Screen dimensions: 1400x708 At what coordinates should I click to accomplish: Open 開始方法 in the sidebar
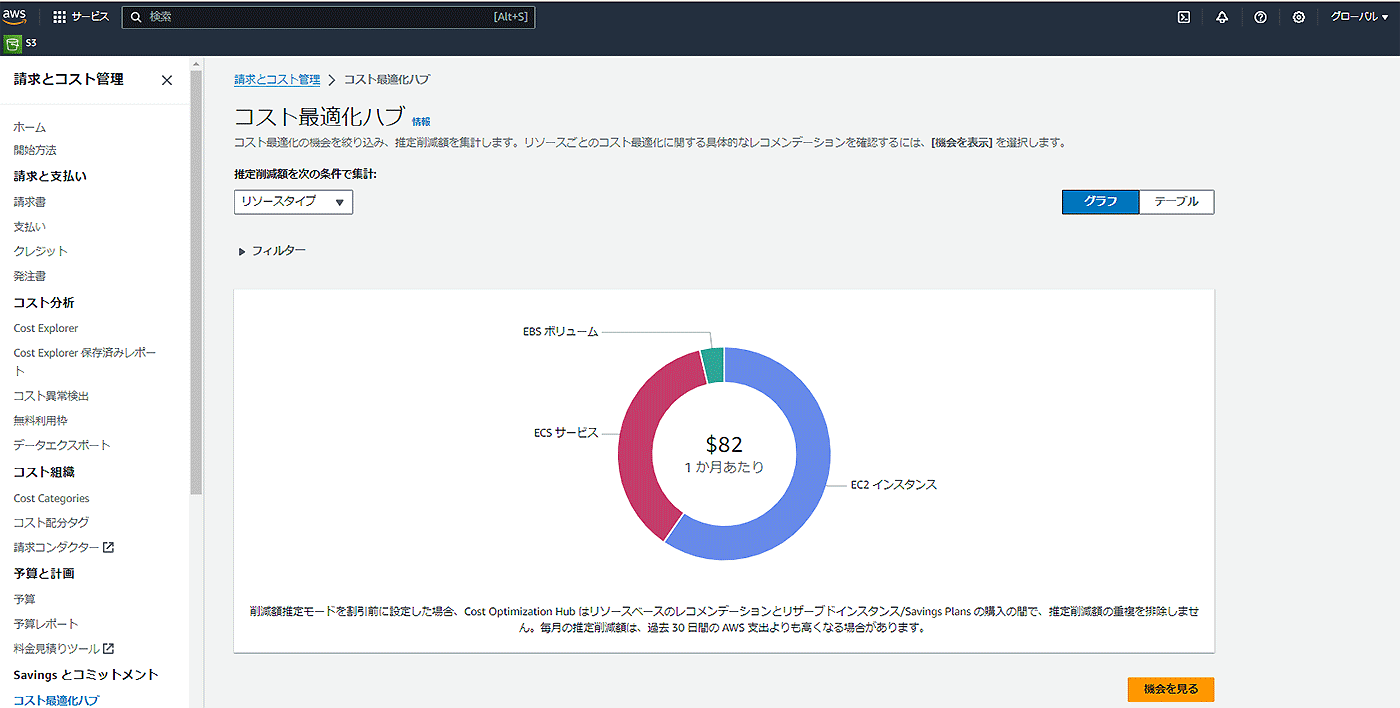[x=34, y=150]
